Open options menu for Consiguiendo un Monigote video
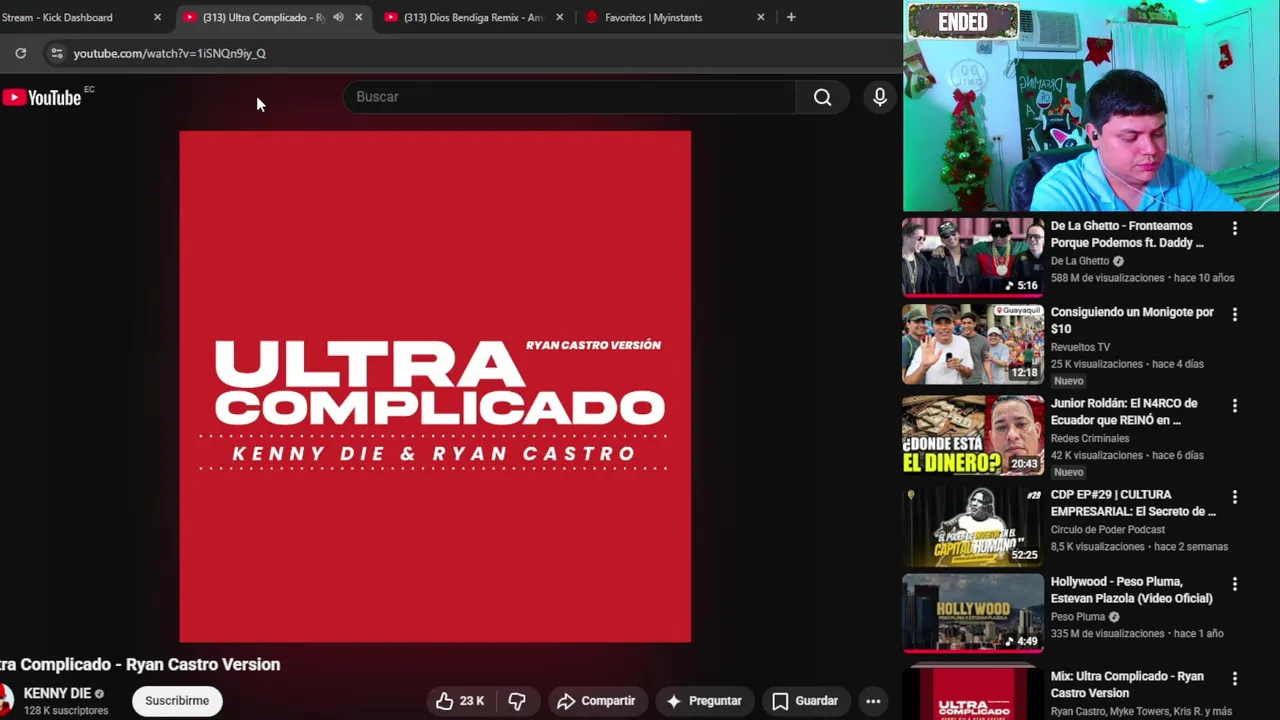This screenshot has height=720, width=1280. click(x=1235, y=314)
